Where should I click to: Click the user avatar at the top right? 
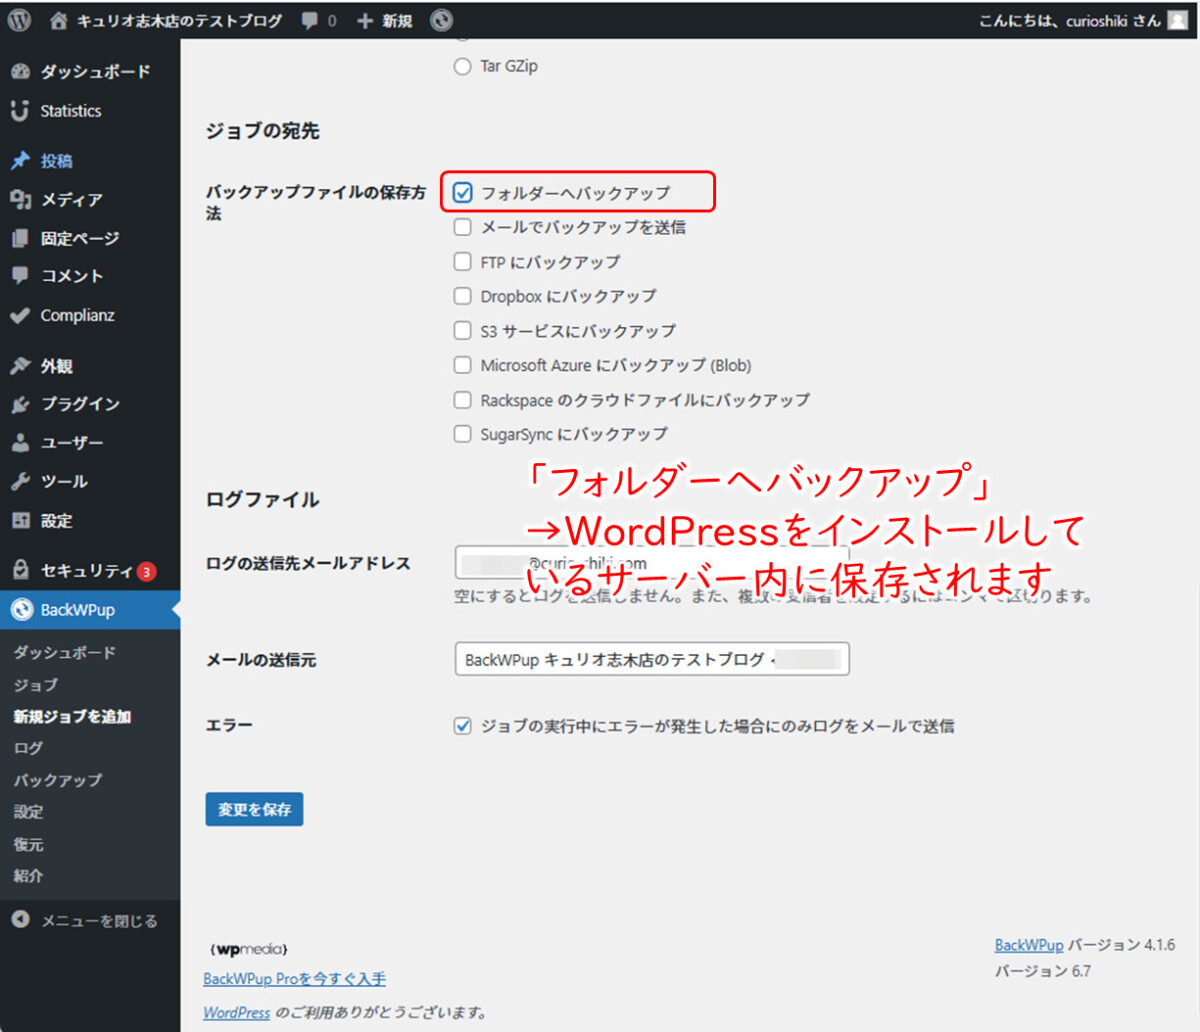pos(1178,20)
